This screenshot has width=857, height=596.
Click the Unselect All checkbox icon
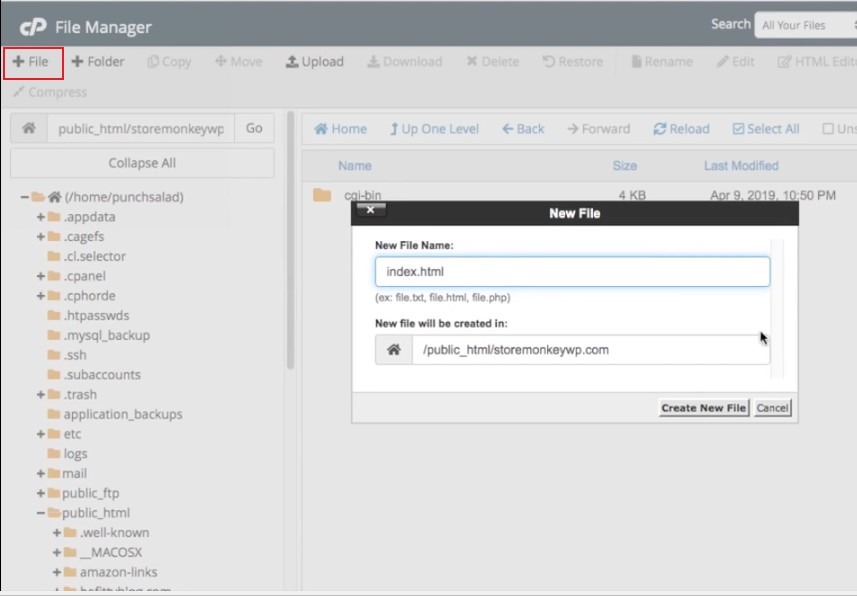tap(828, 129)
